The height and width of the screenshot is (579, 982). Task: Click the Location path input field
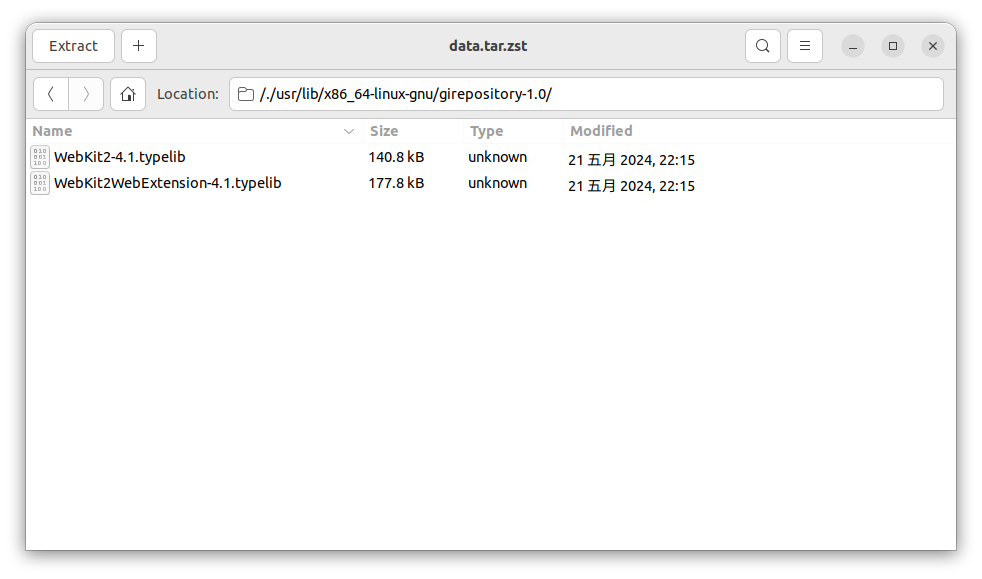pos(586,94)
